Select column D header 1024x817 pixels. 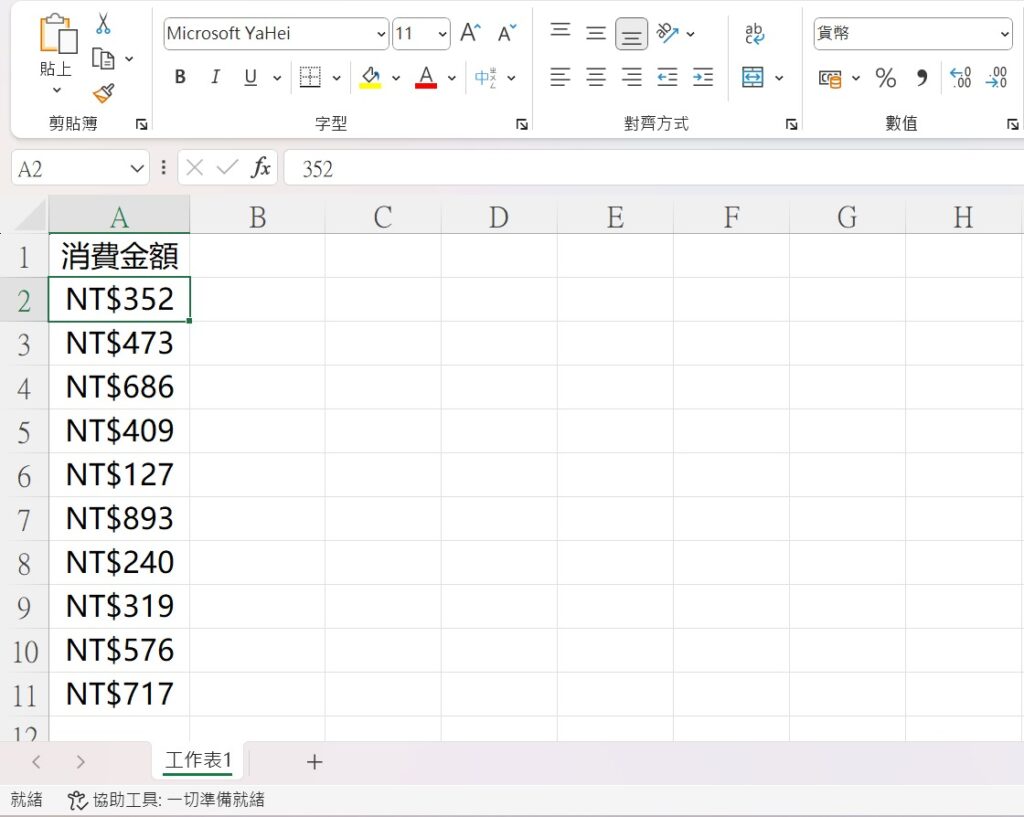click(499, 217)
